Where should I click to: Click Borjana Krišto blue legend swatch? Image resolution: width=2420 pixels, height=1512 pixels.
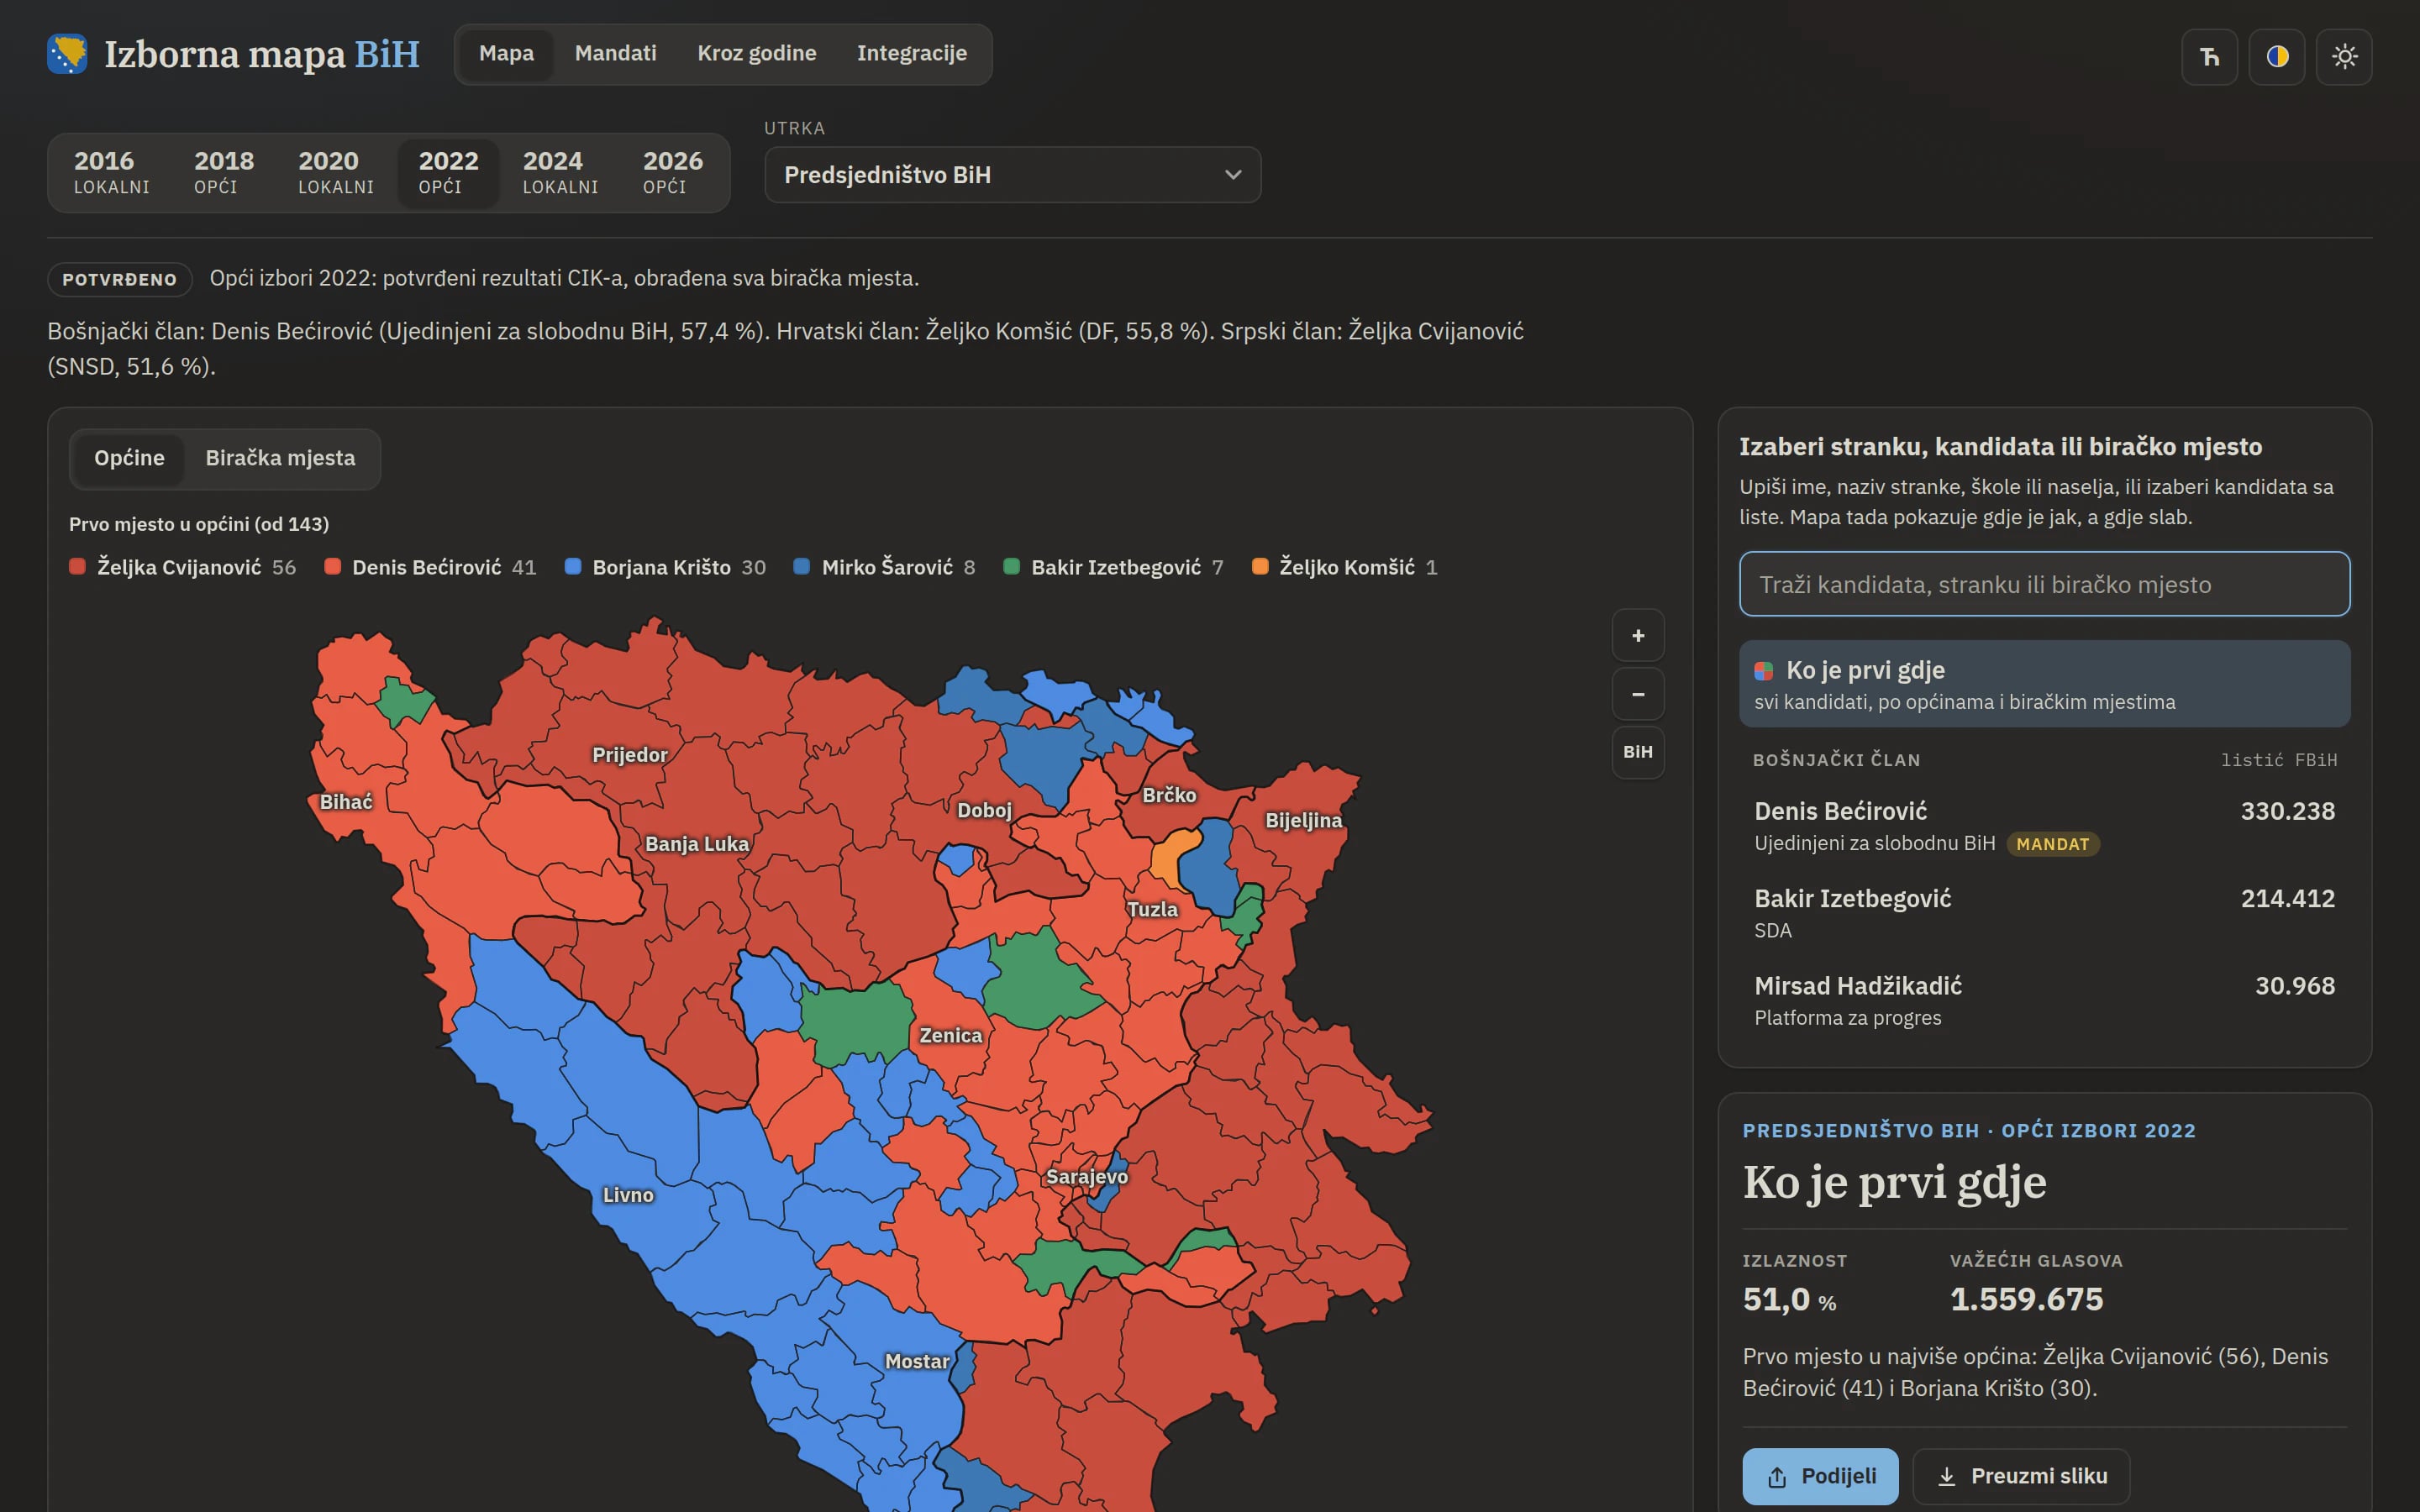point(573,567)
